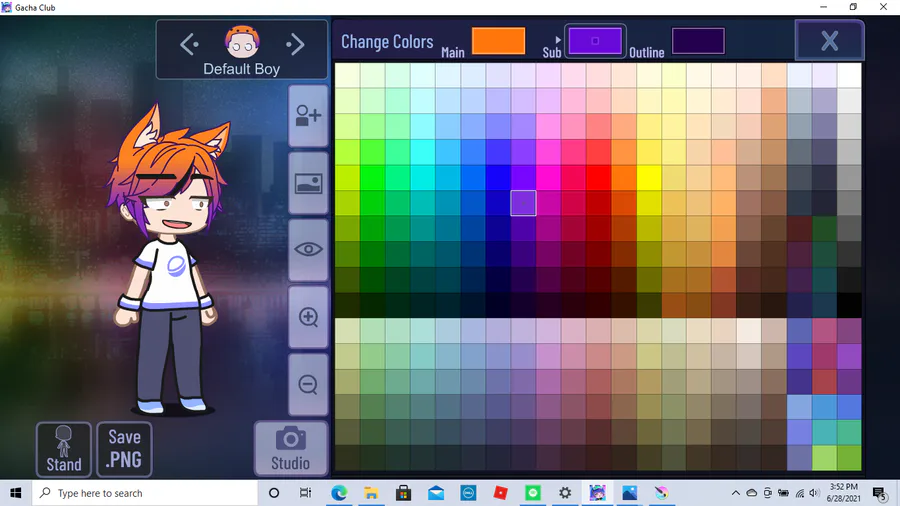This screenshot has height=506, width=900.
Task: Select the purple Sub color swatch
Action: pos(595,41)
